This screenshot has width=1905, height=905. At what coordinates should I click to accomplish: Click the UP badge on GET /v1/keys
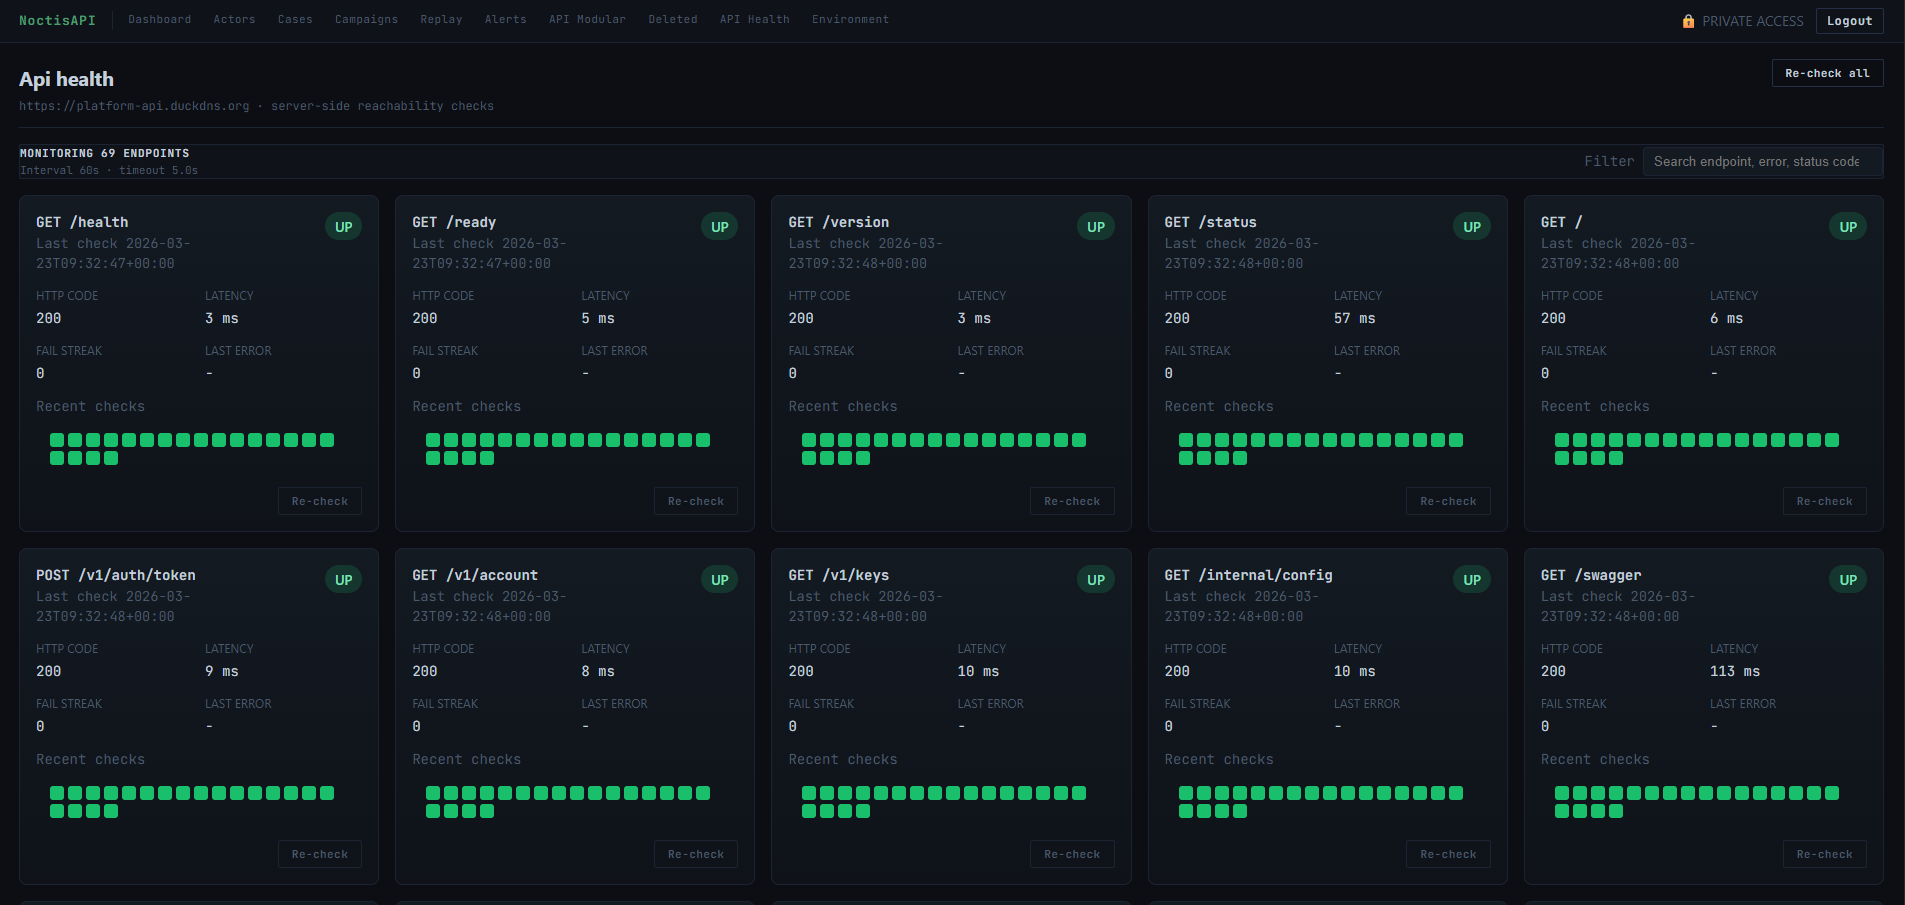coord(1096,580)
